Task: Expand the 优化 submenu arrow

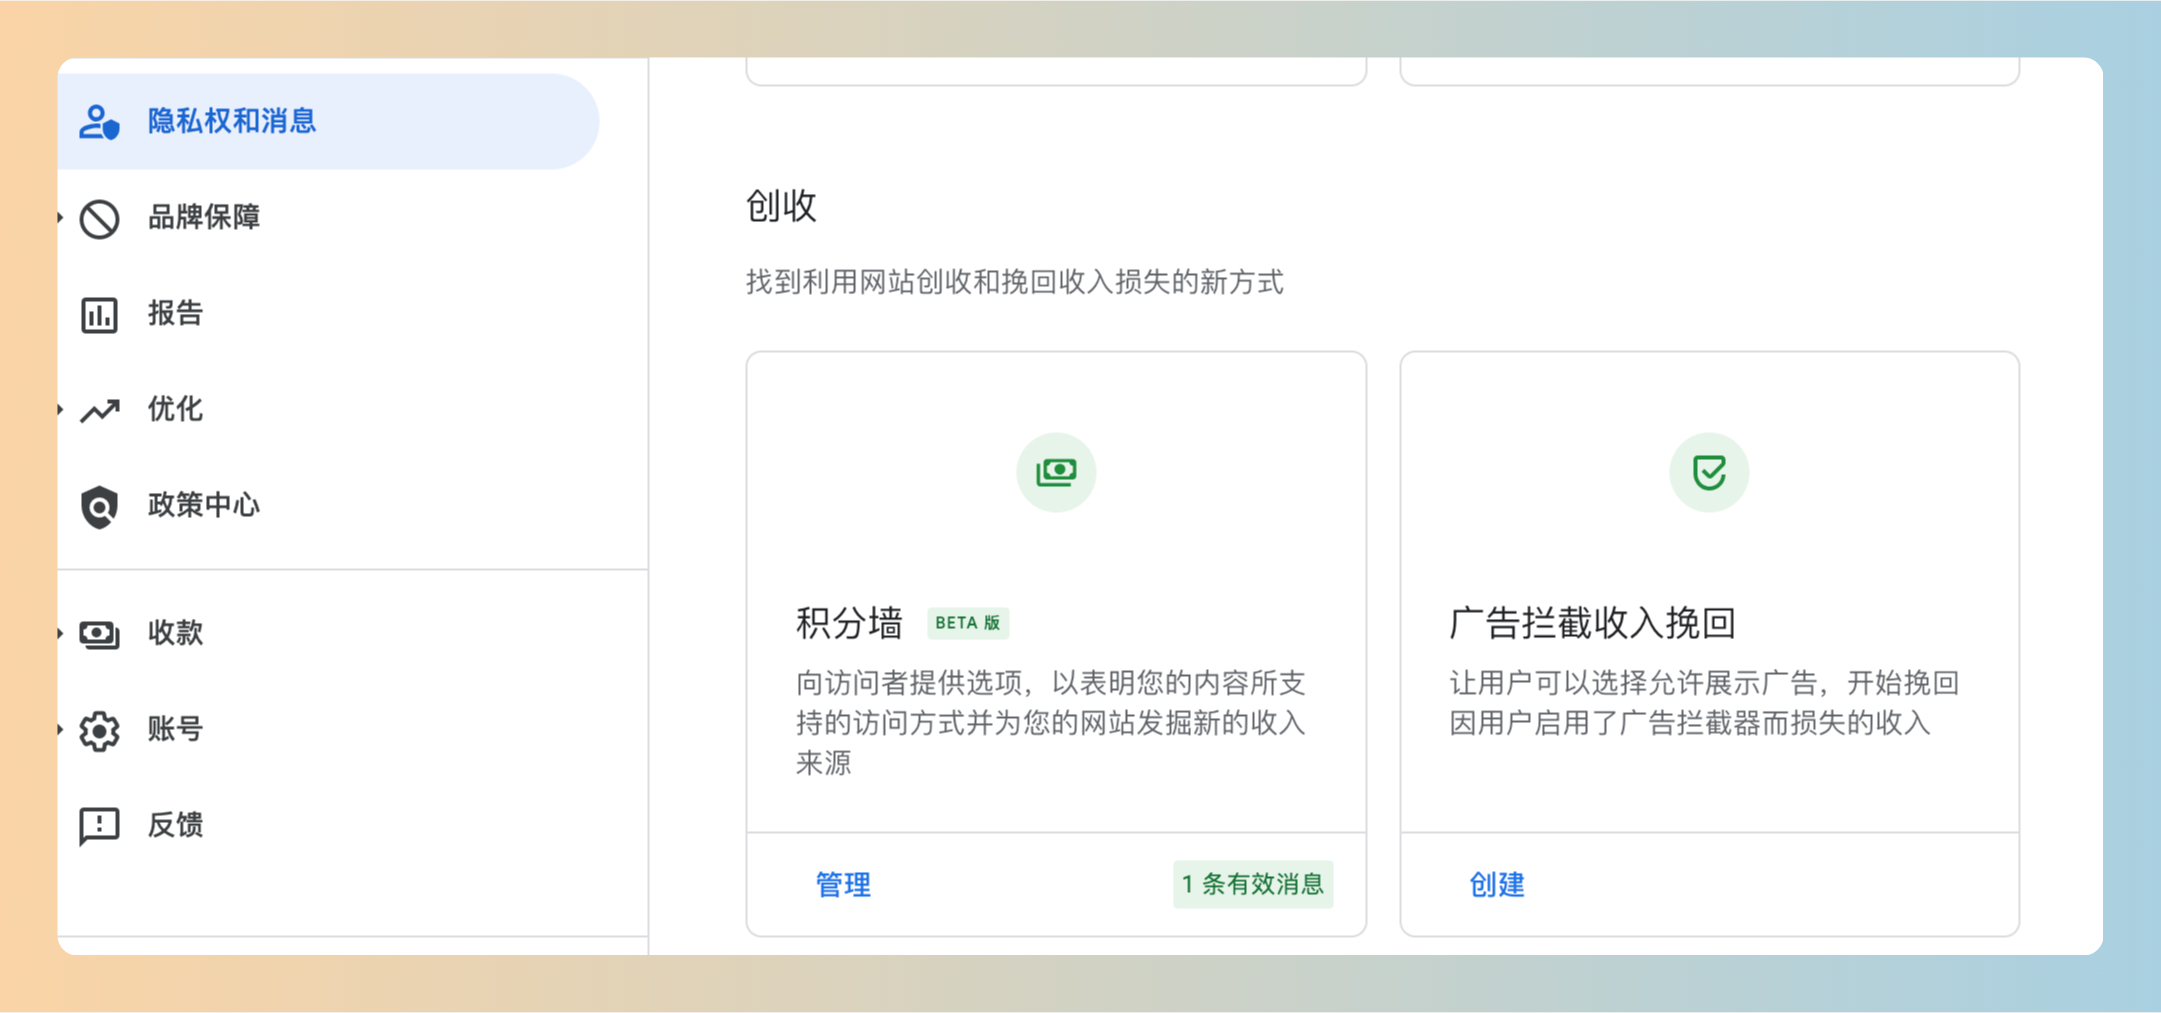Action: 61,409
